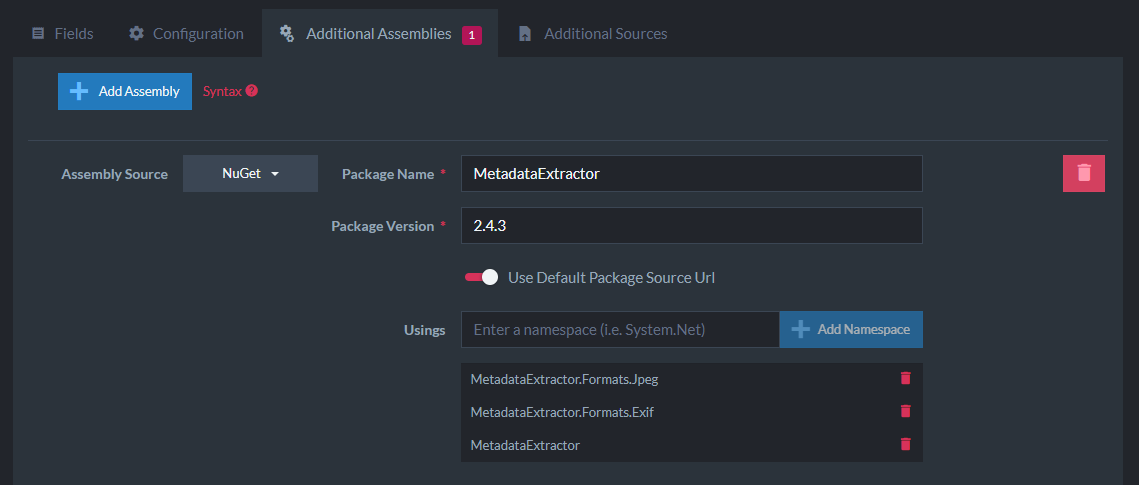This screenshot has height=485, width=1139.
Task: Click the Additional Assemblies cogs icon
Action: [x=287, y=33]
